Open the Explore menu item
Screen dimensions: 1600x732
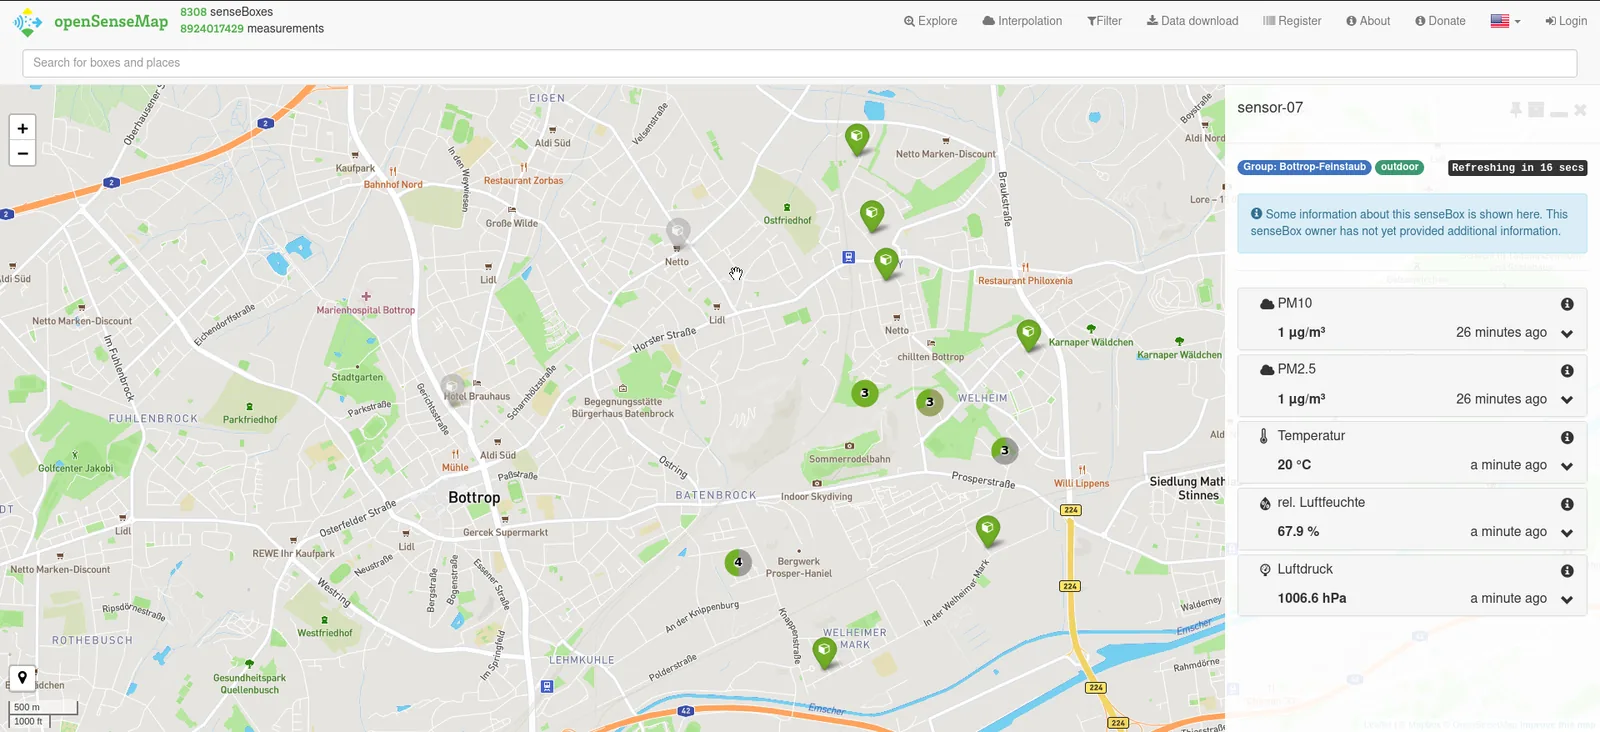tap(930, 21)
